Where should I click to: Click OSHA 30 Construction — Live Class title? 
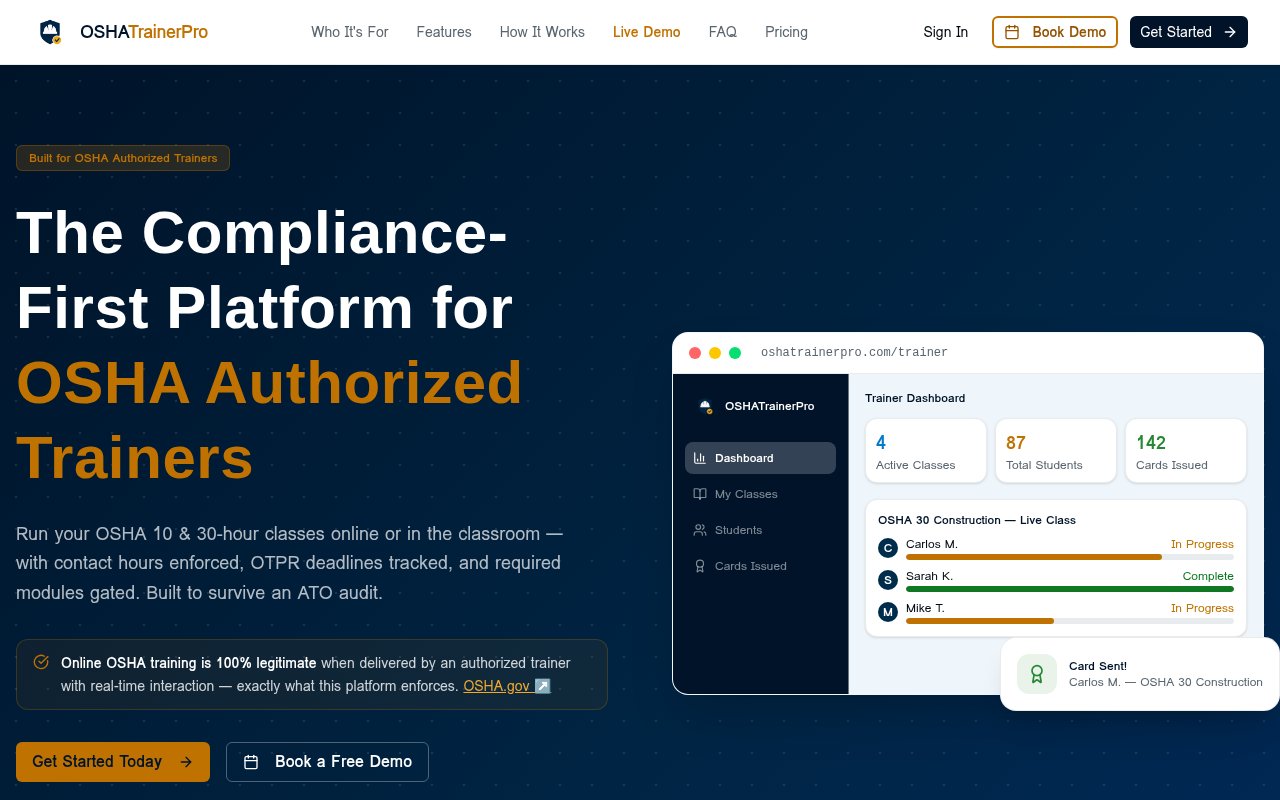point(977,520)
